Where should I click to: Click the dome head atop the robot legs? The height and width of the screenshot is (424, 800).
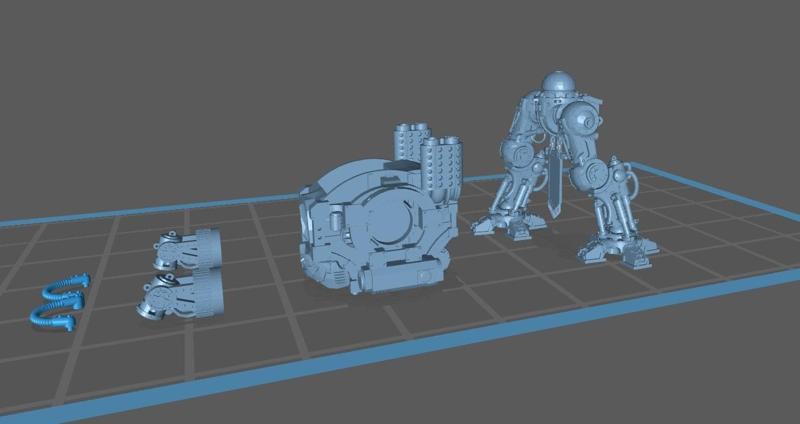pos(559,82)
